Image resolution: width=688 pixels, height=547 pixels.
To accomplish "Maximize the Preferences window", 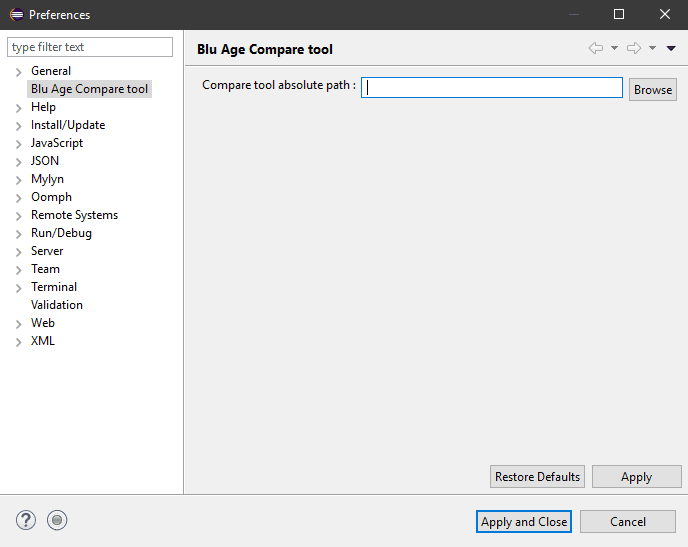I will coord(619,14).
